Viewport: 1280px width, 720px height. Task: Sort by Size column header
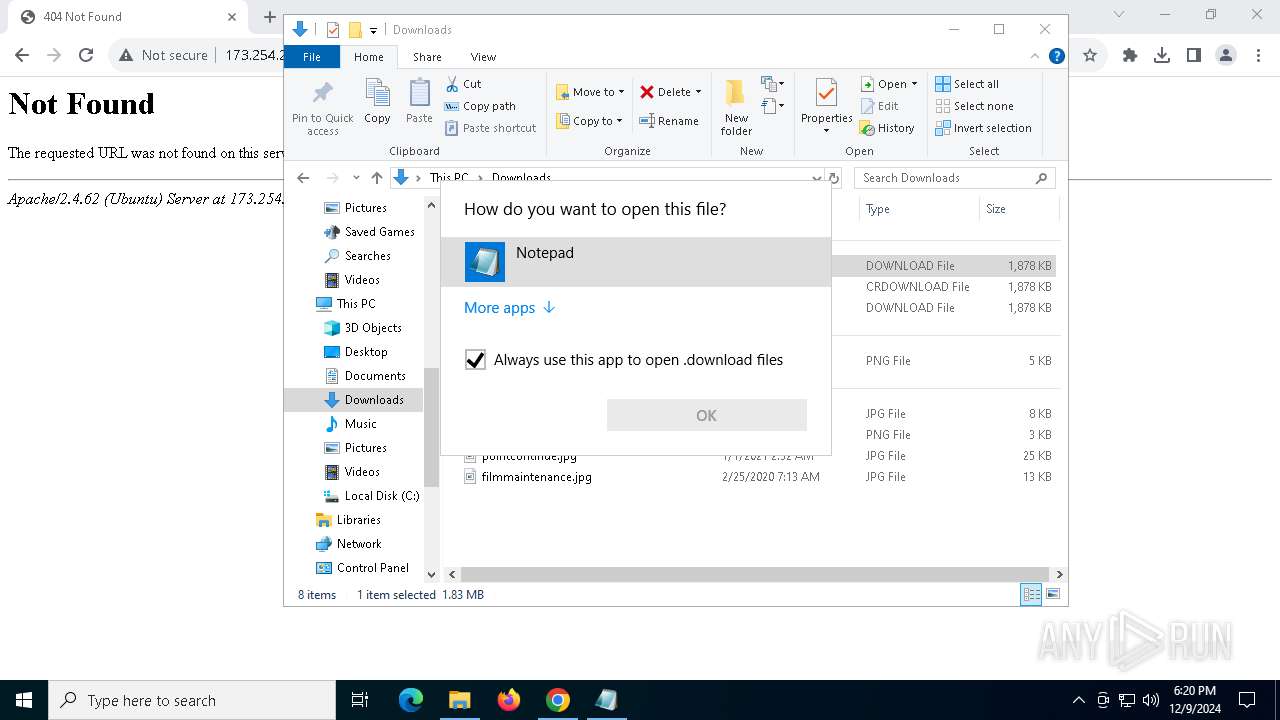click(1018, 209)
